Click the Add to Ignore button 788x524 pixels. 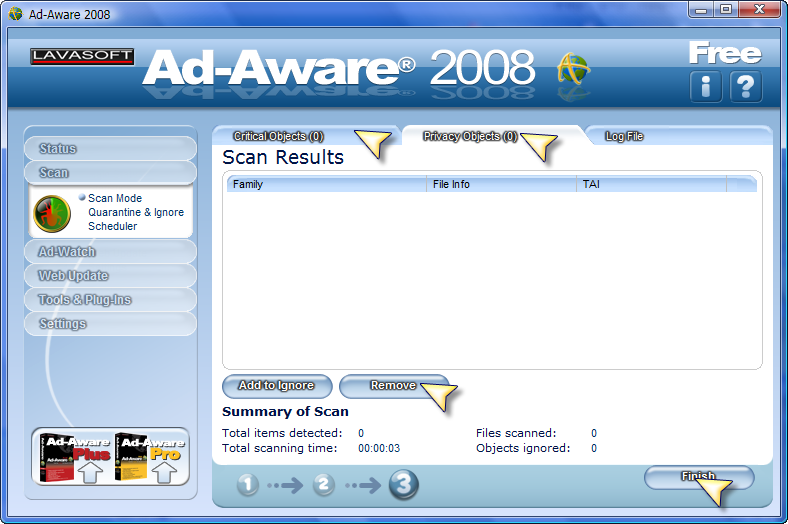point(277,386)
